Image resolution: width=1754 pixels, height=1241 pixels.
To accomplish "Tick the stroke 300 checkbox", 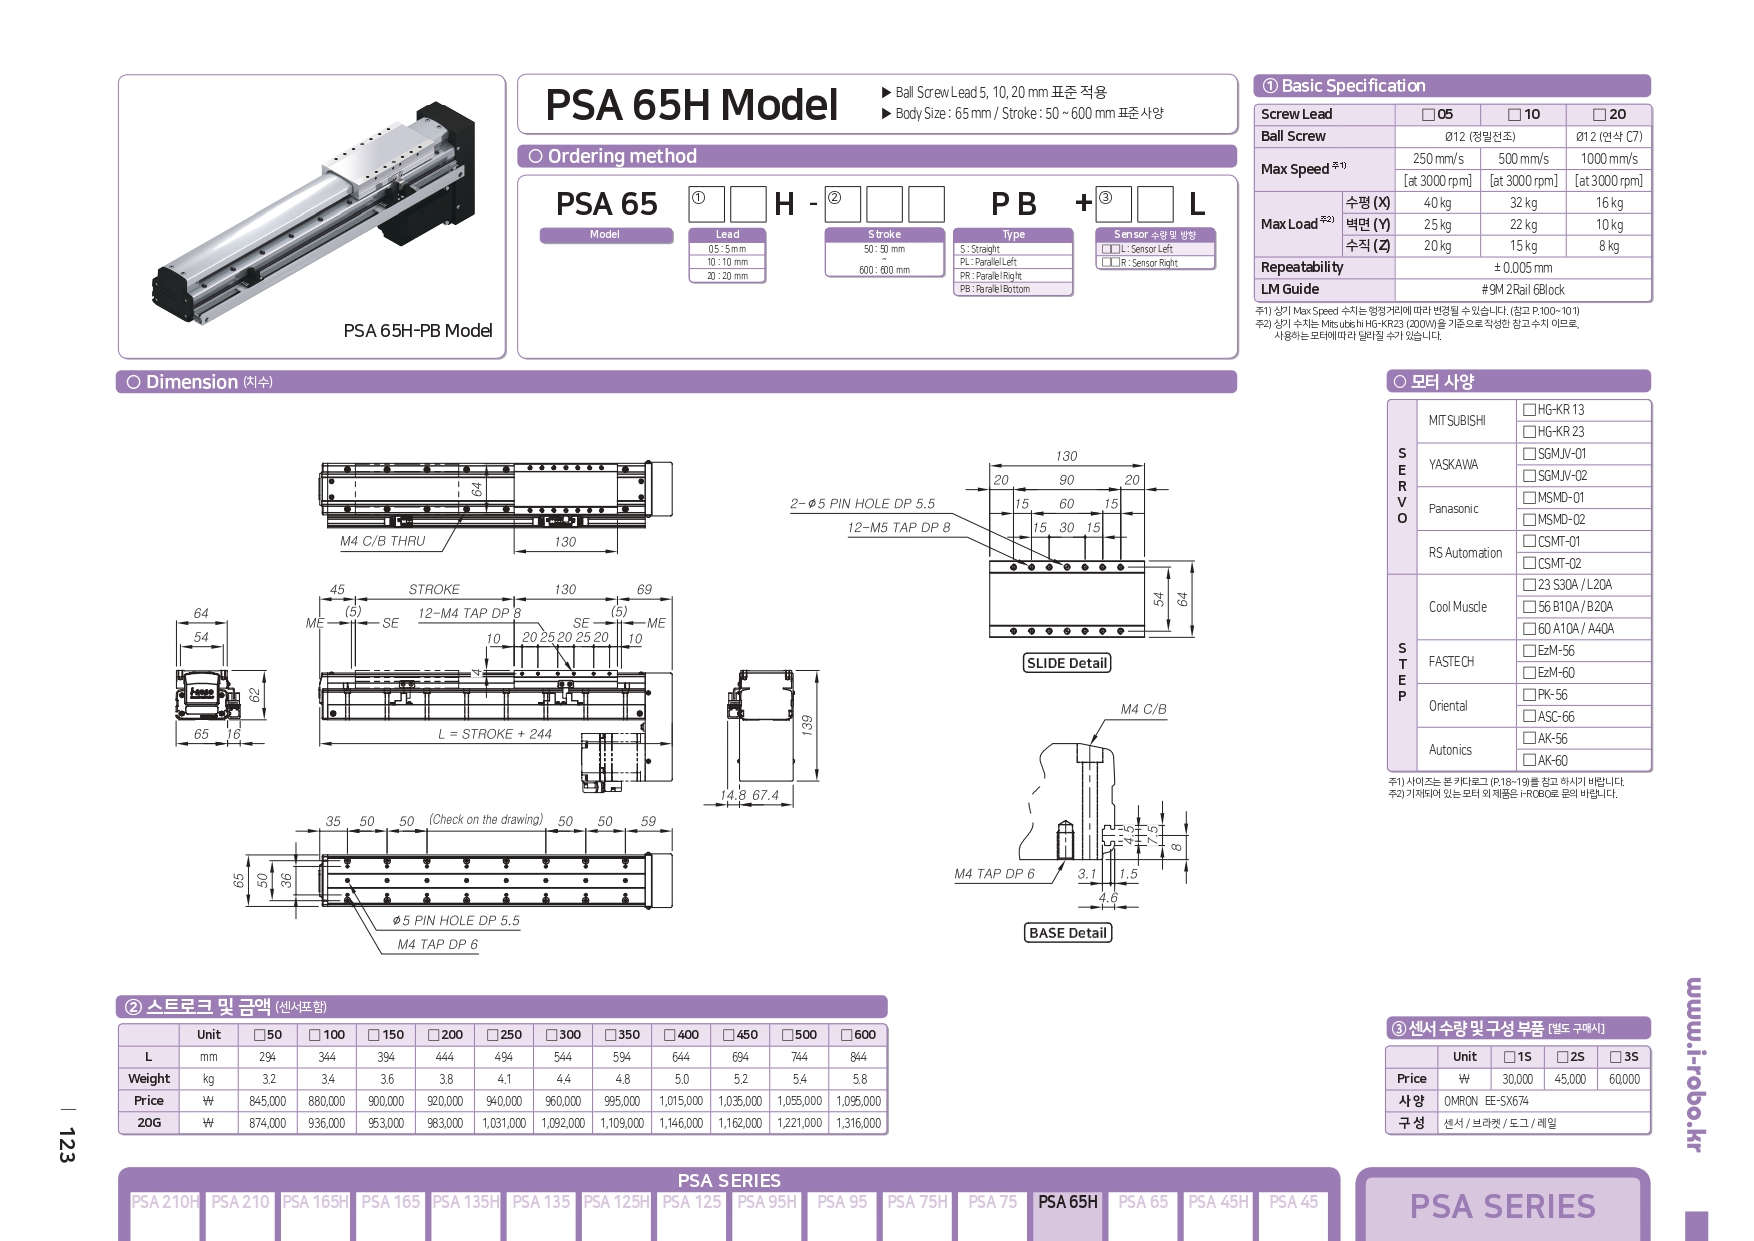I will (551, 1035).
